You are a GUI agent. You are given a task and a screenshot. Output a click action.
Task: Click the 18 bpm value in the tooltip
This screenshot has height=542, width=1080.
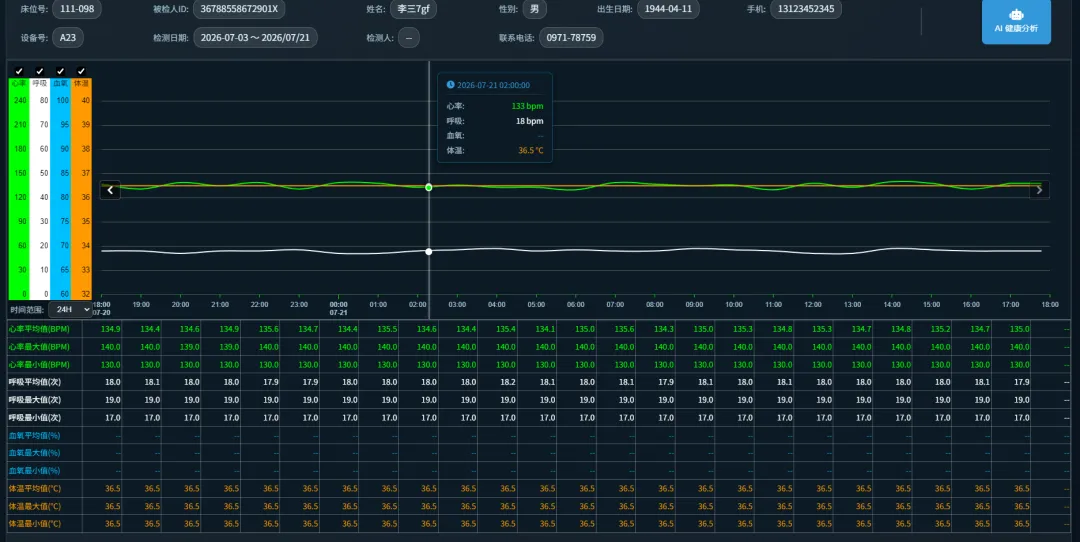[530, 121]
